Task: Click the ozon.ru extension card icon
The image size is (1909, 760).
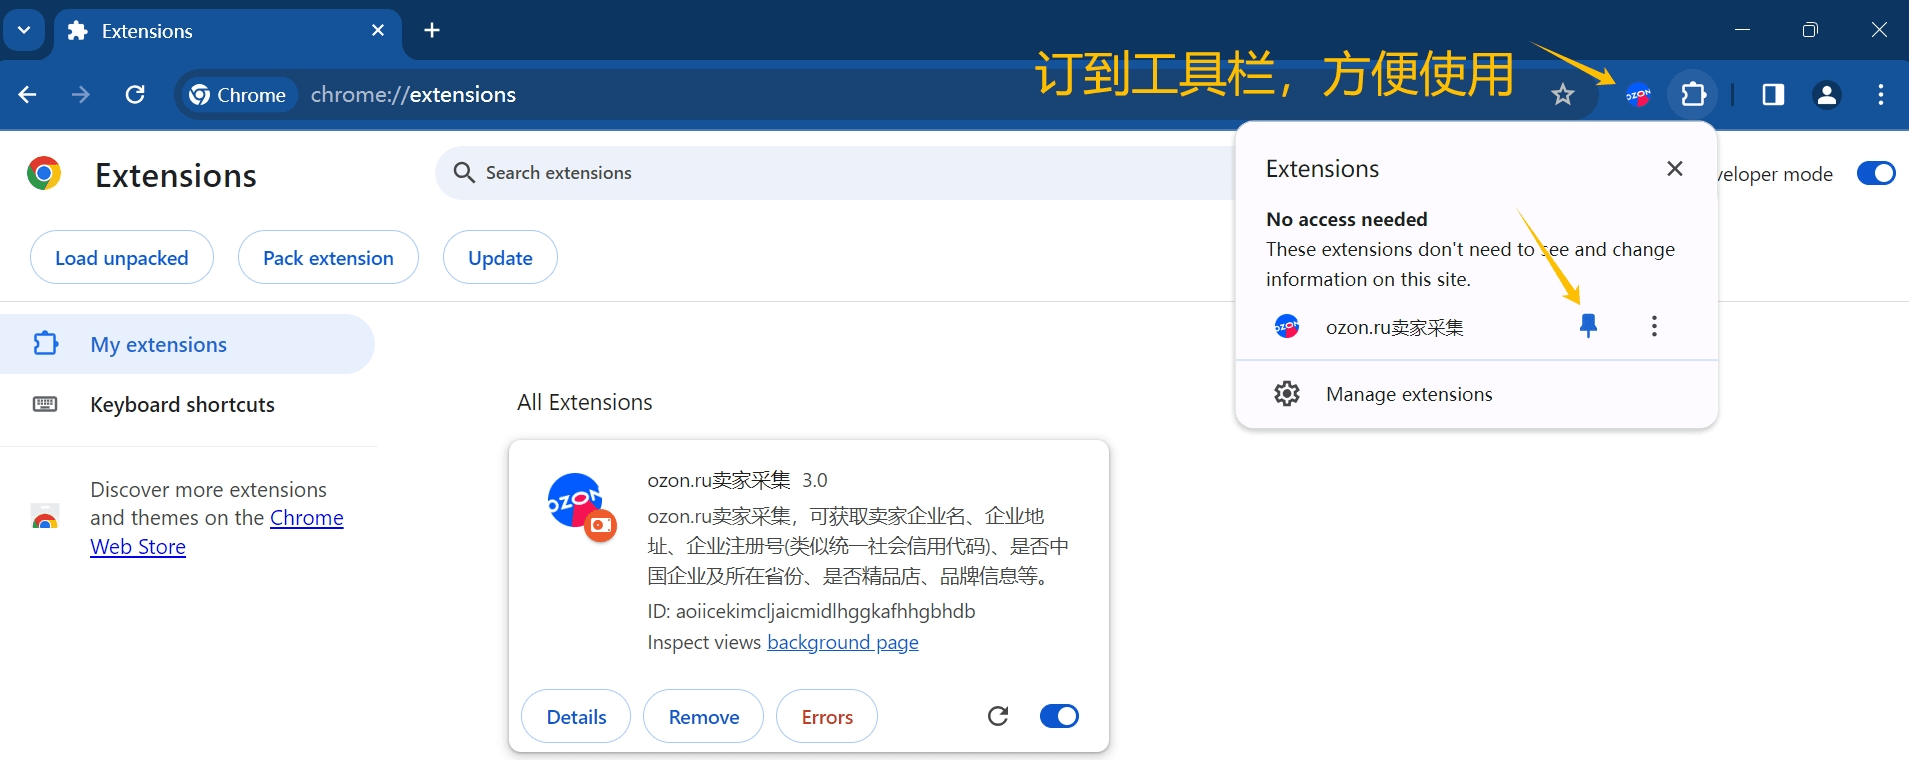Action: coord(581,507)
